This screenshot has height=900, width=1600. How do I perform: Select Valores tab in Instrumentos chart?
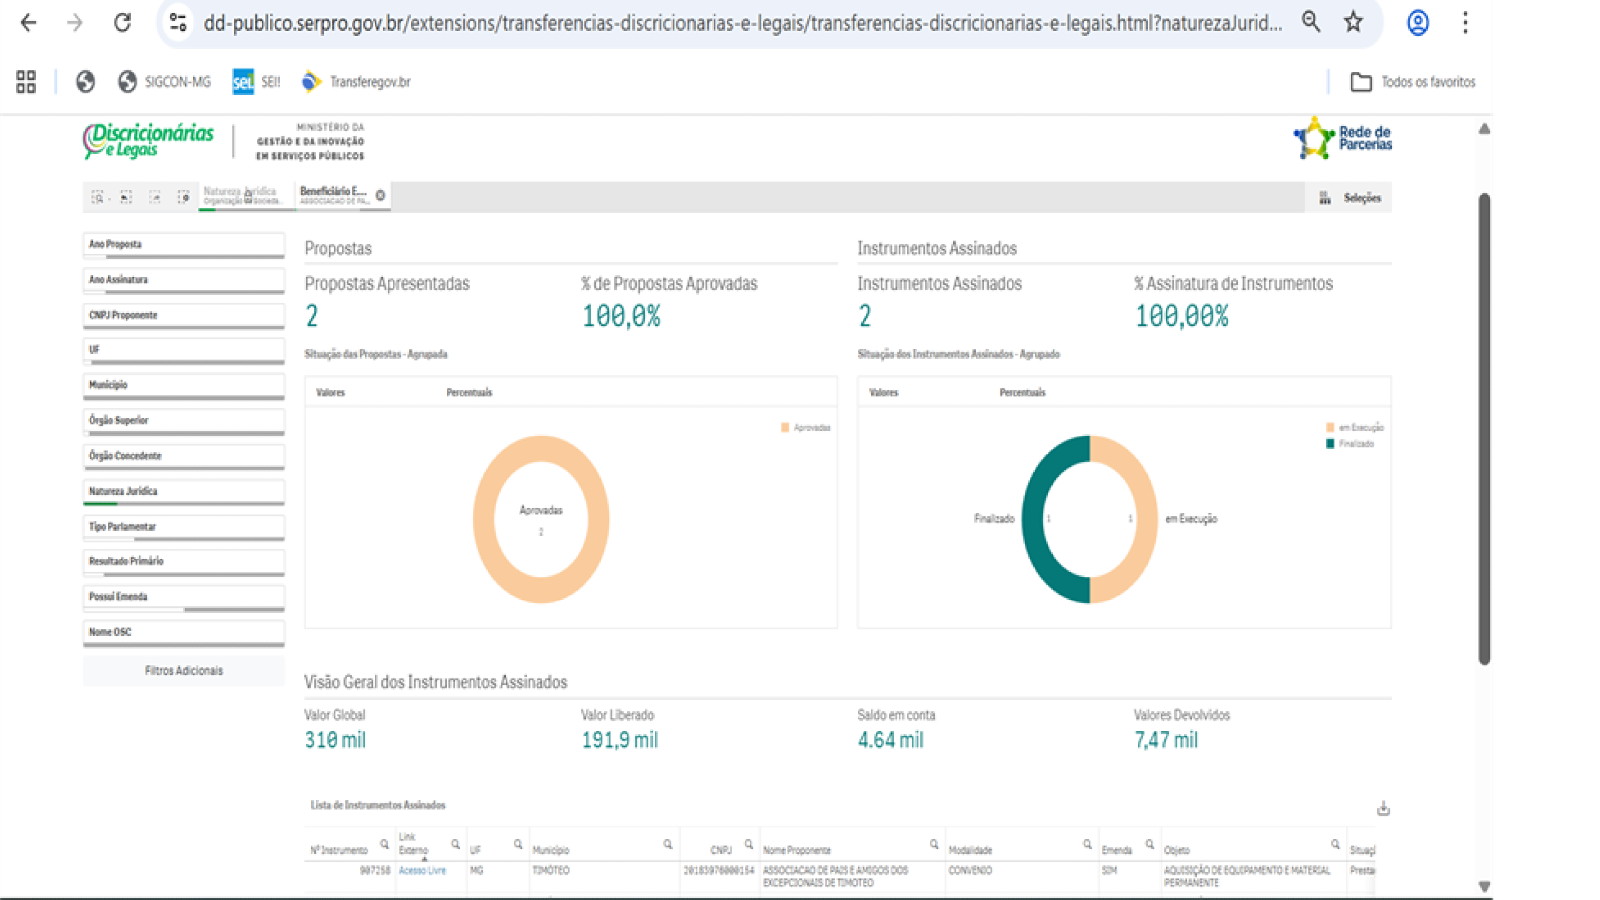[883, 392]
